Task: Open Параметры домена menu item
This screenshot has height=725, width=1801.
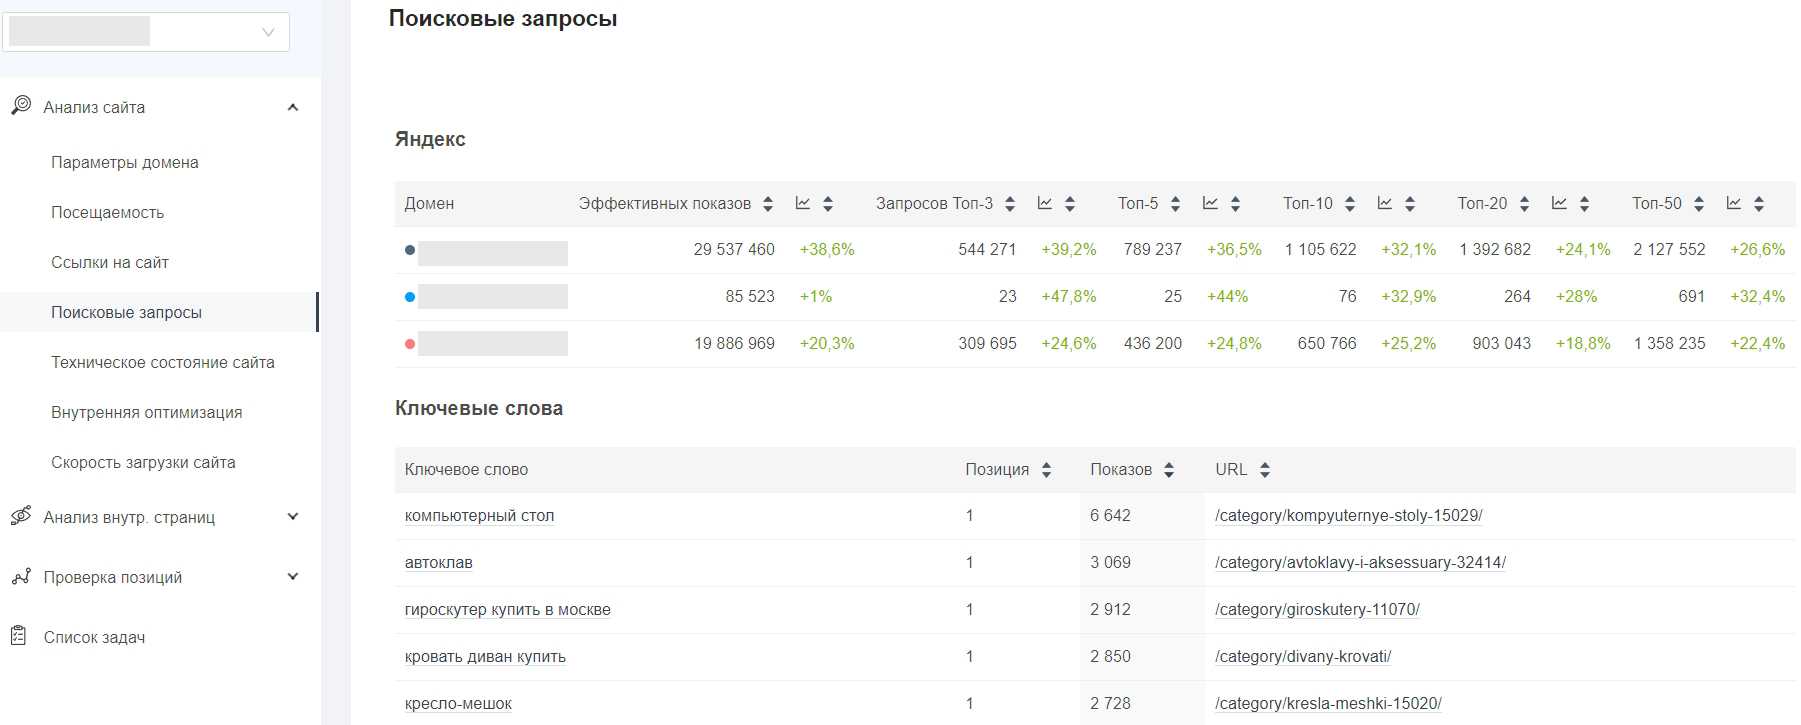Action: 125,162
